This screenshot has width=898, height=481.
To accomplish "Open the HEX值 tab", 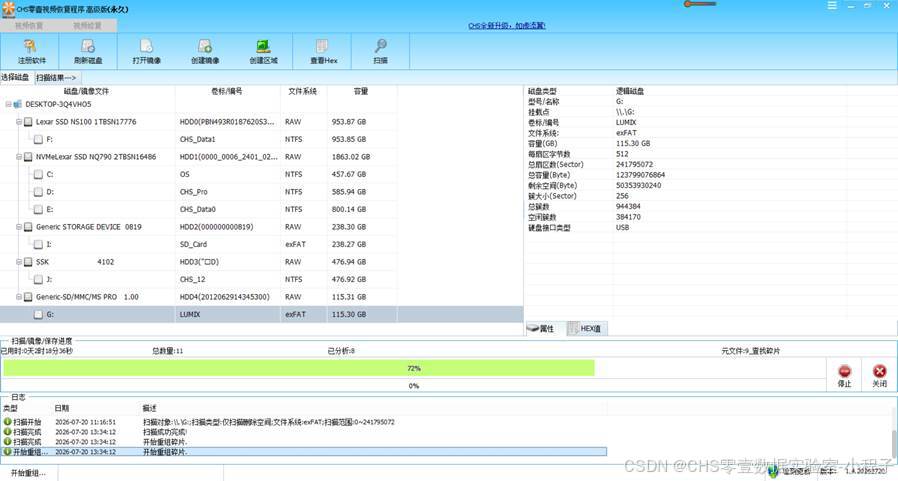I will click(586, 328).
